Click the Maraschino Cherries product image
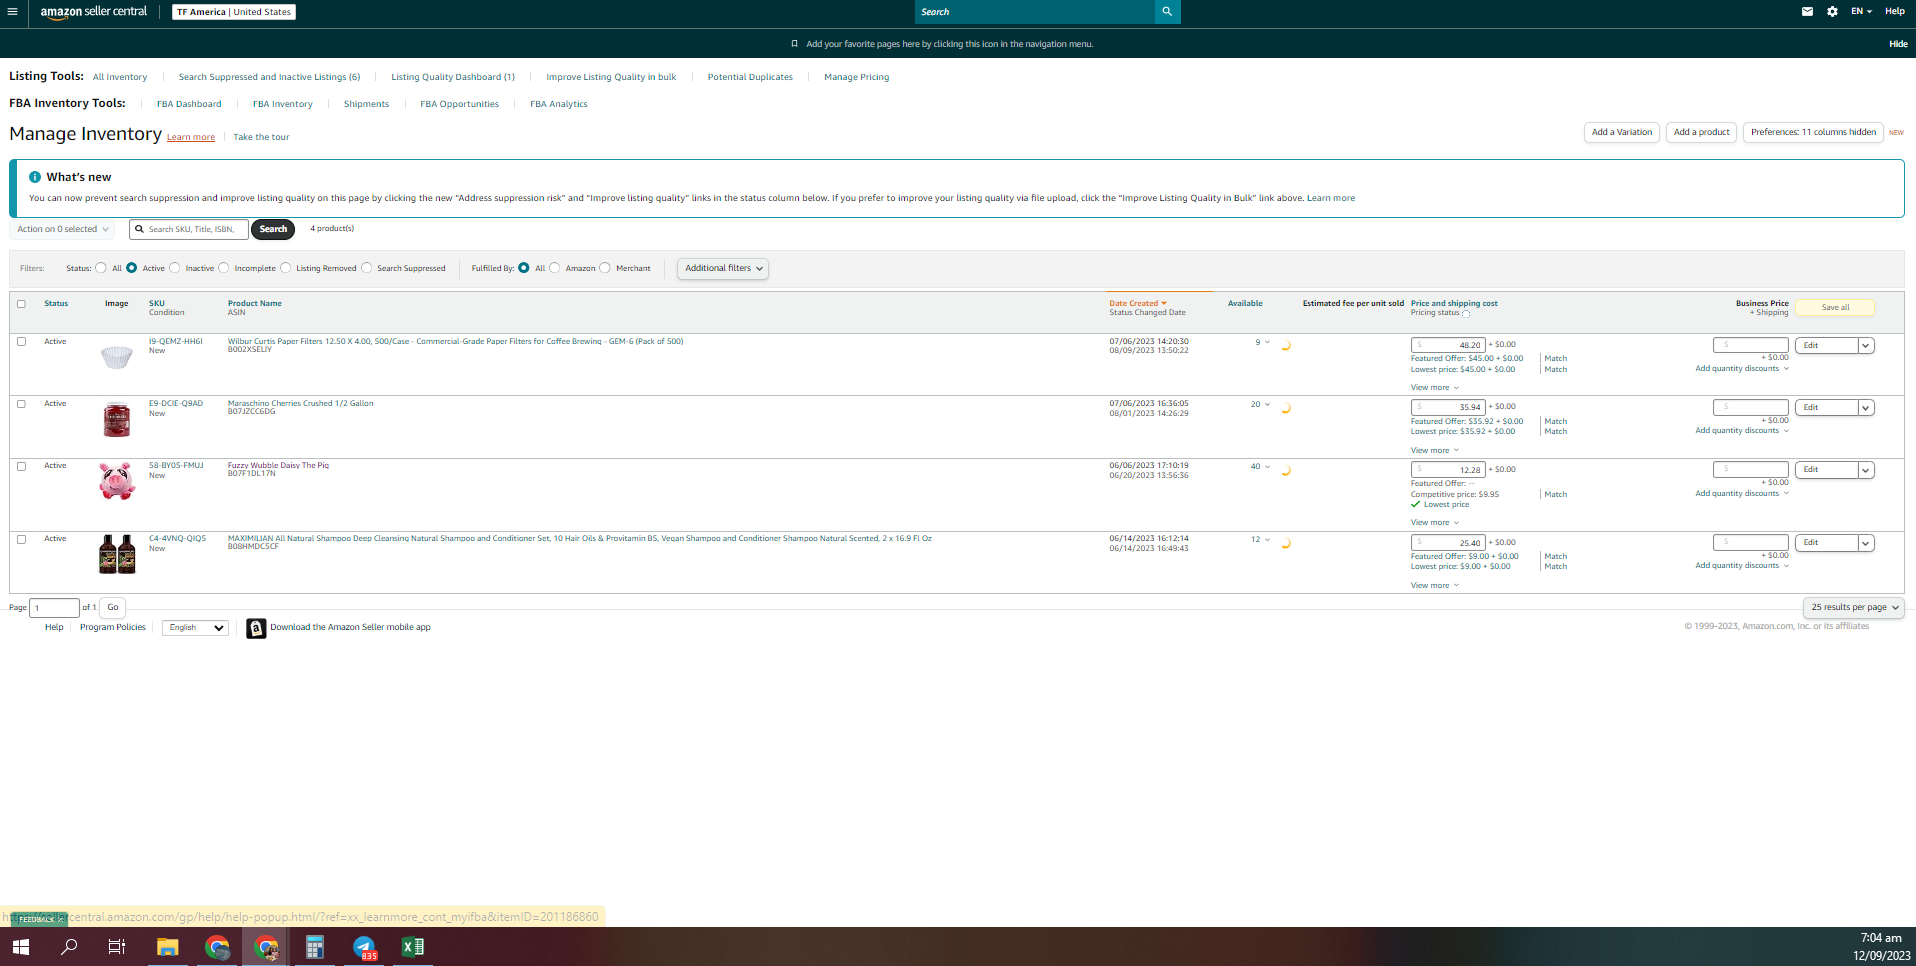Viewport: 1916px width, 966px height. (x=117, y=419)
